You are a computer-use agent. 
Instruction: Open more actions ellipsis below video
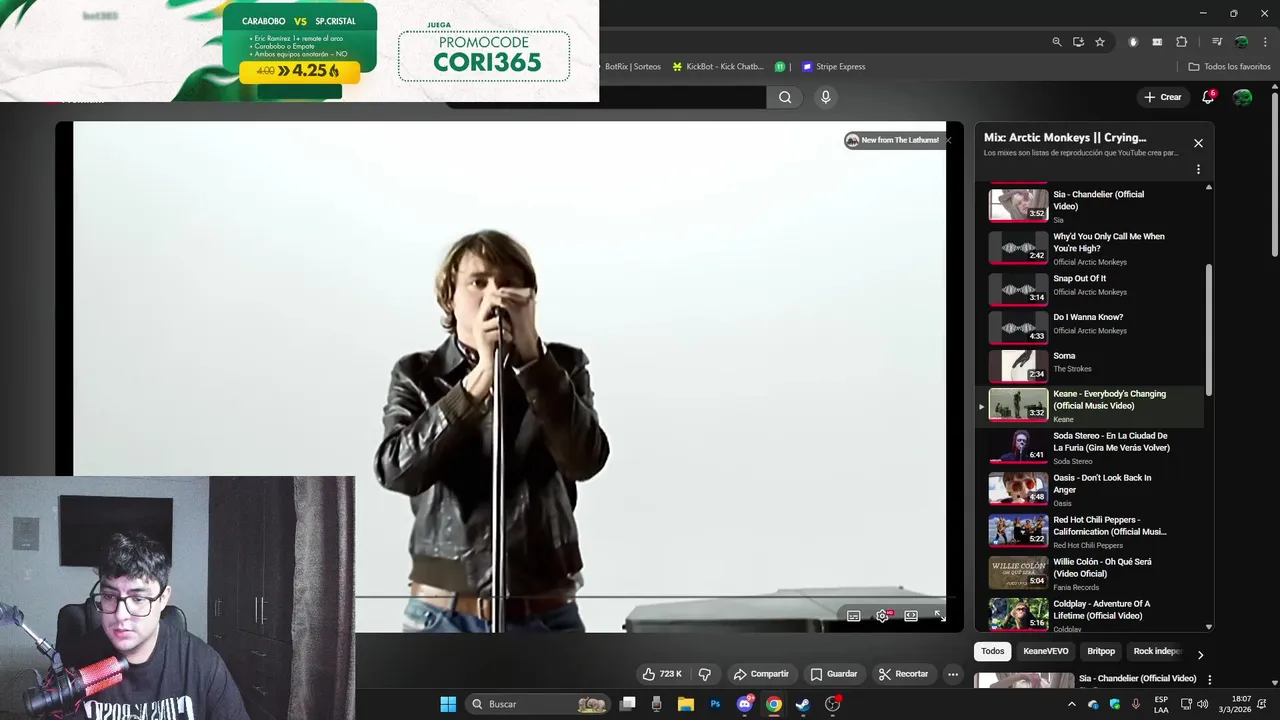coord(953,674)
